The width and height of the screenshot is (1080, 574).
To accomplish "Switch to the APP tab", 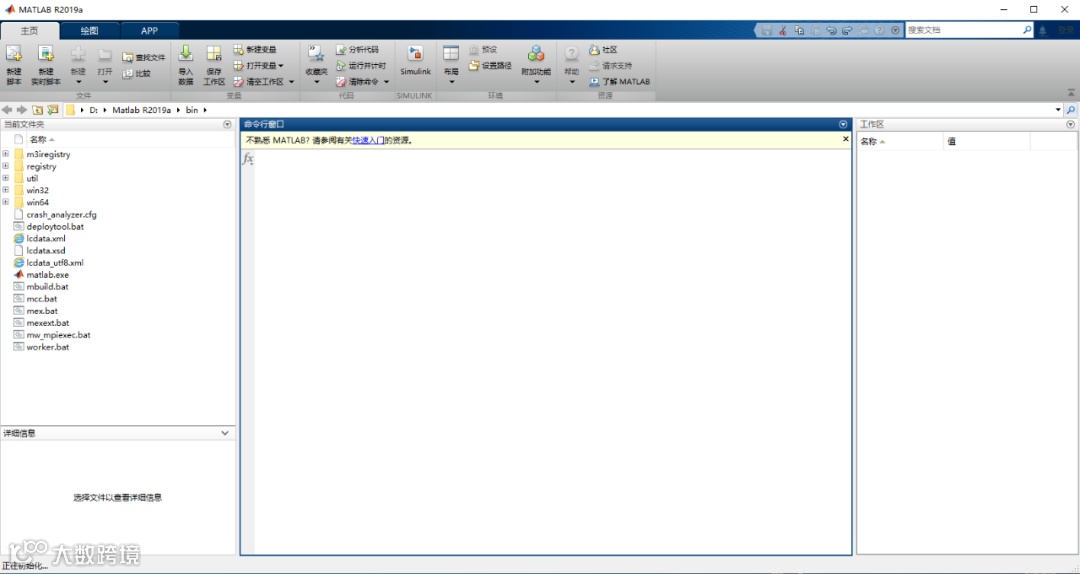I will (x=149, y=31).
